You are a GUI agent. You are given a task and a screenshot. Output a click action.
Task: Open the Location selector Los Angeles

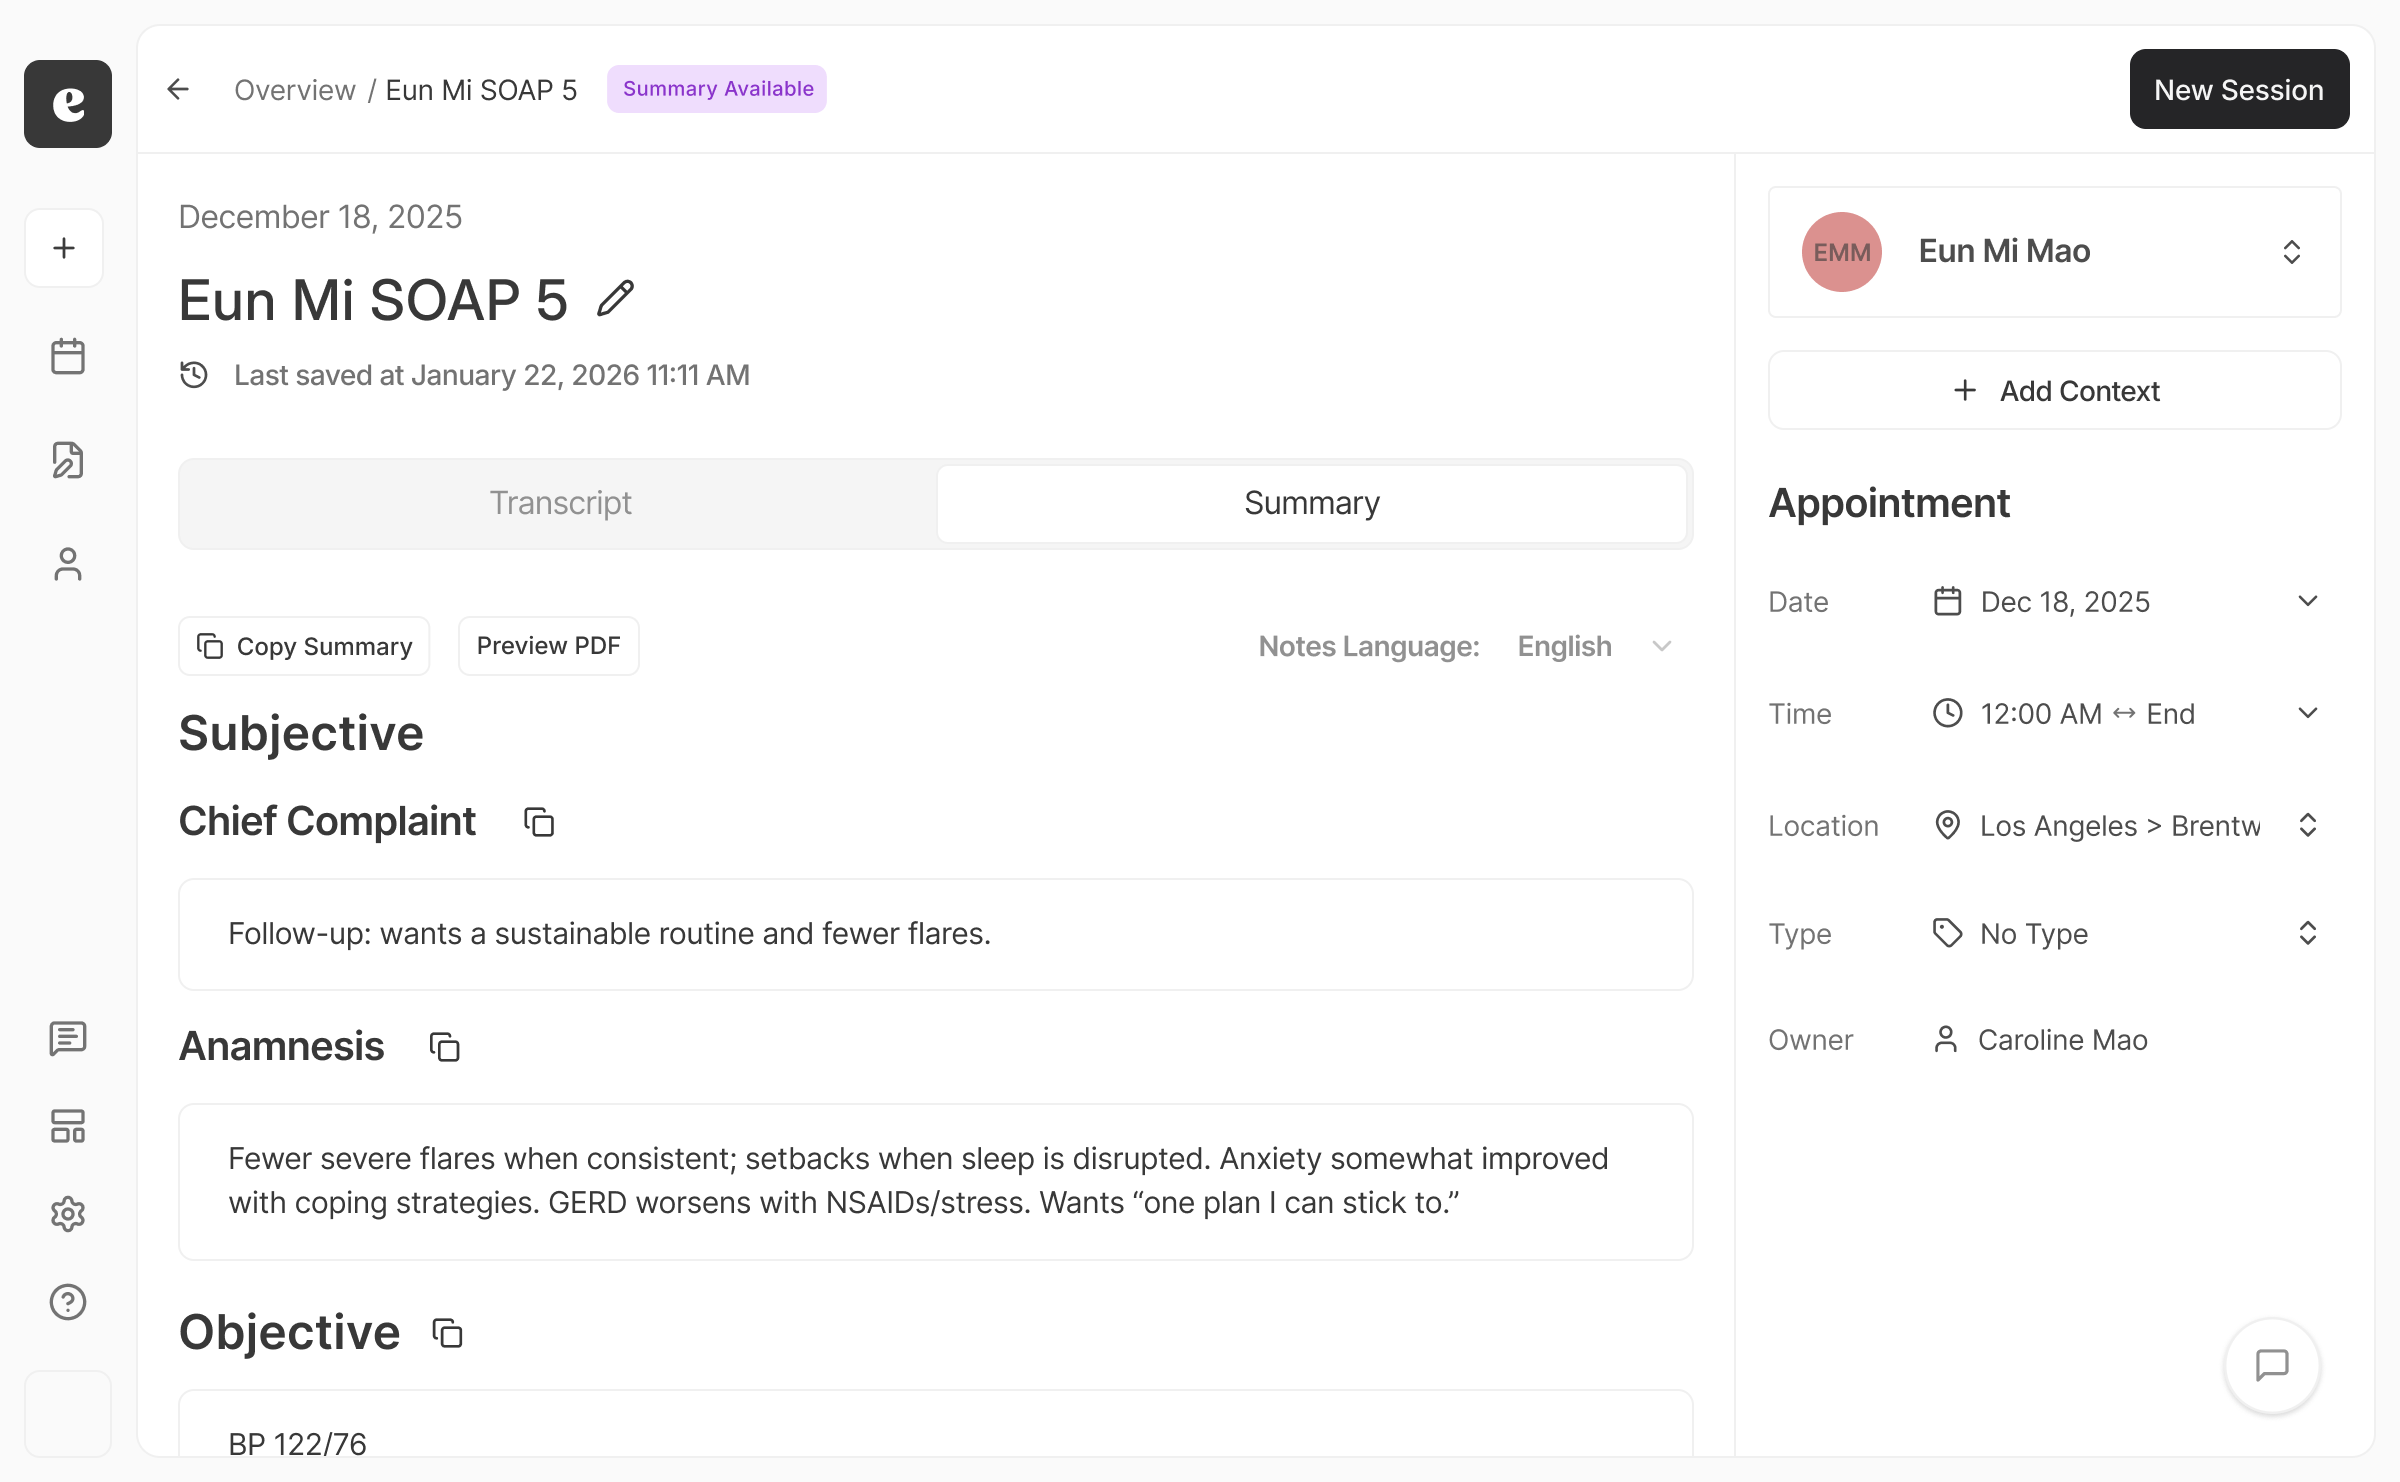(x=2126, y=826)
